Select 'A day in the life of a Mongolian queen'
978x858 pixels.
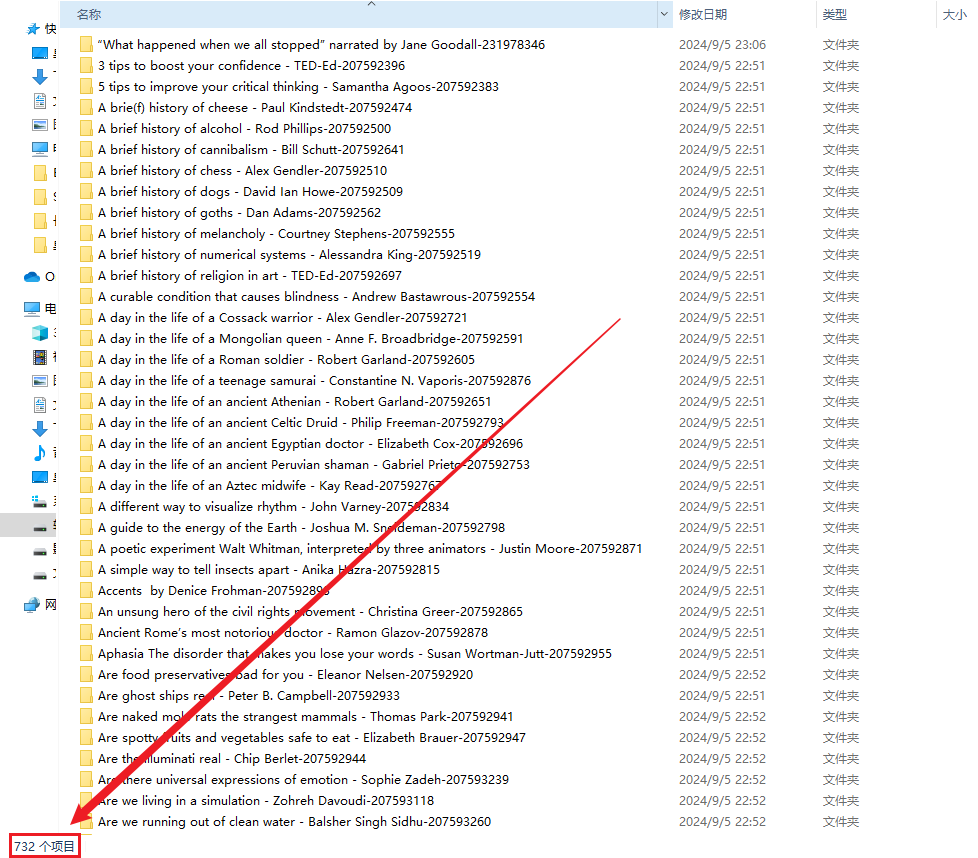tap(311, 339)
